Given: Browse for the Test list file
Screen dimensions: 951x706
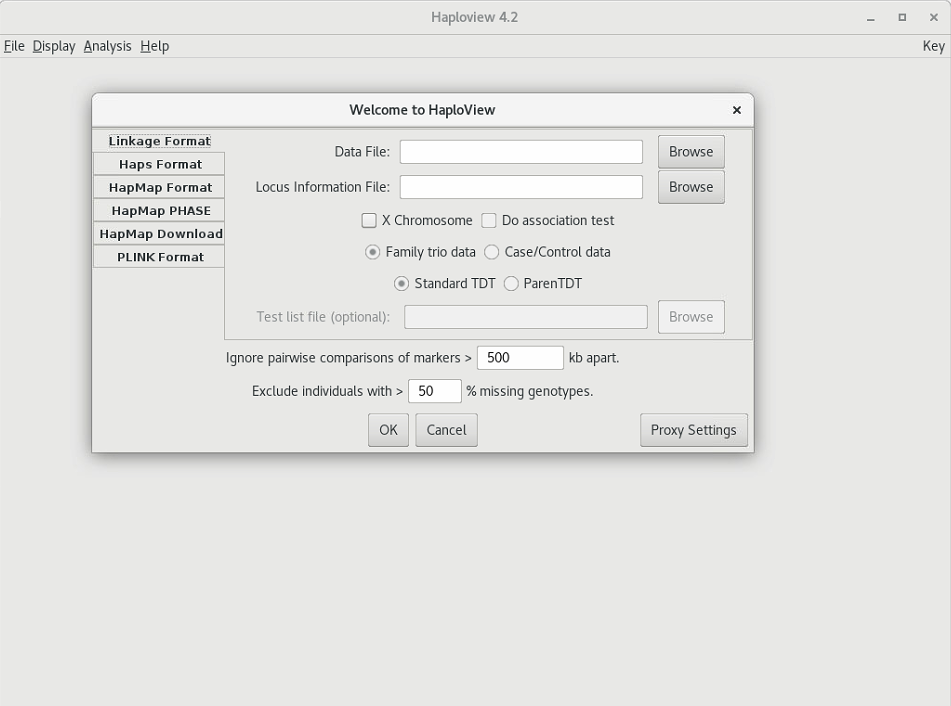Looking at the screenshot, I should [x=691, y=317].
